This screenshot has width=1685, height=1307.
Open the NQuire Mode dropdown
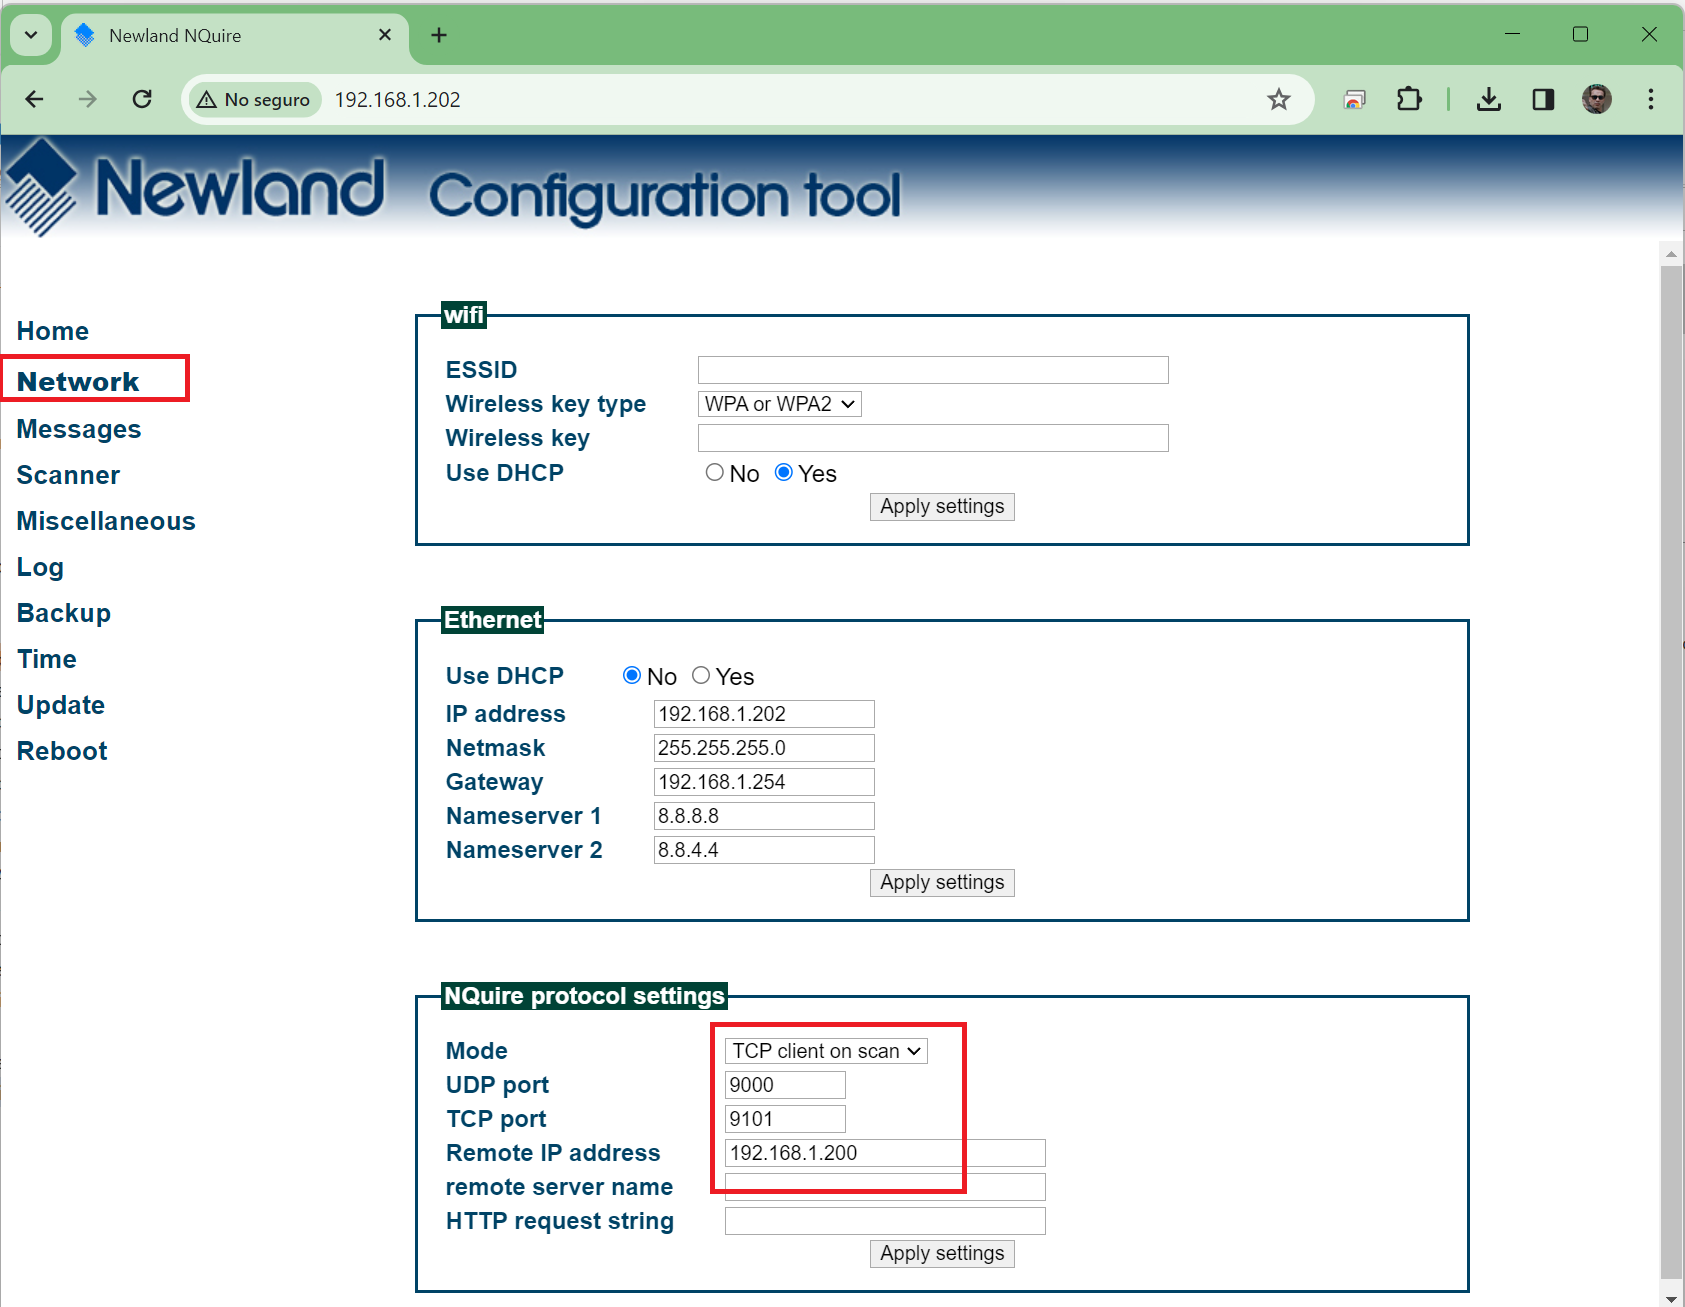click(825, 1051)
